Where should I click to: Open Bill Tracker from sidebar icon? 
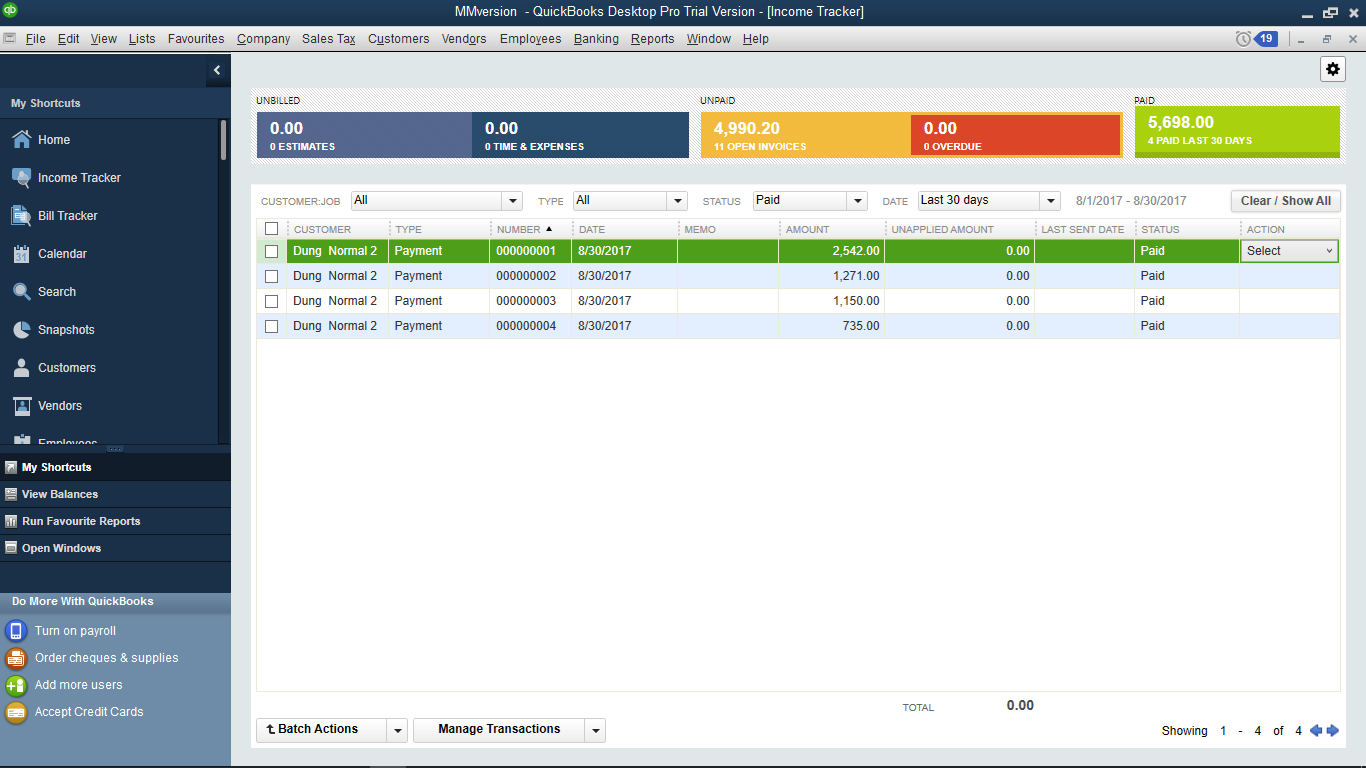(21, 216)
